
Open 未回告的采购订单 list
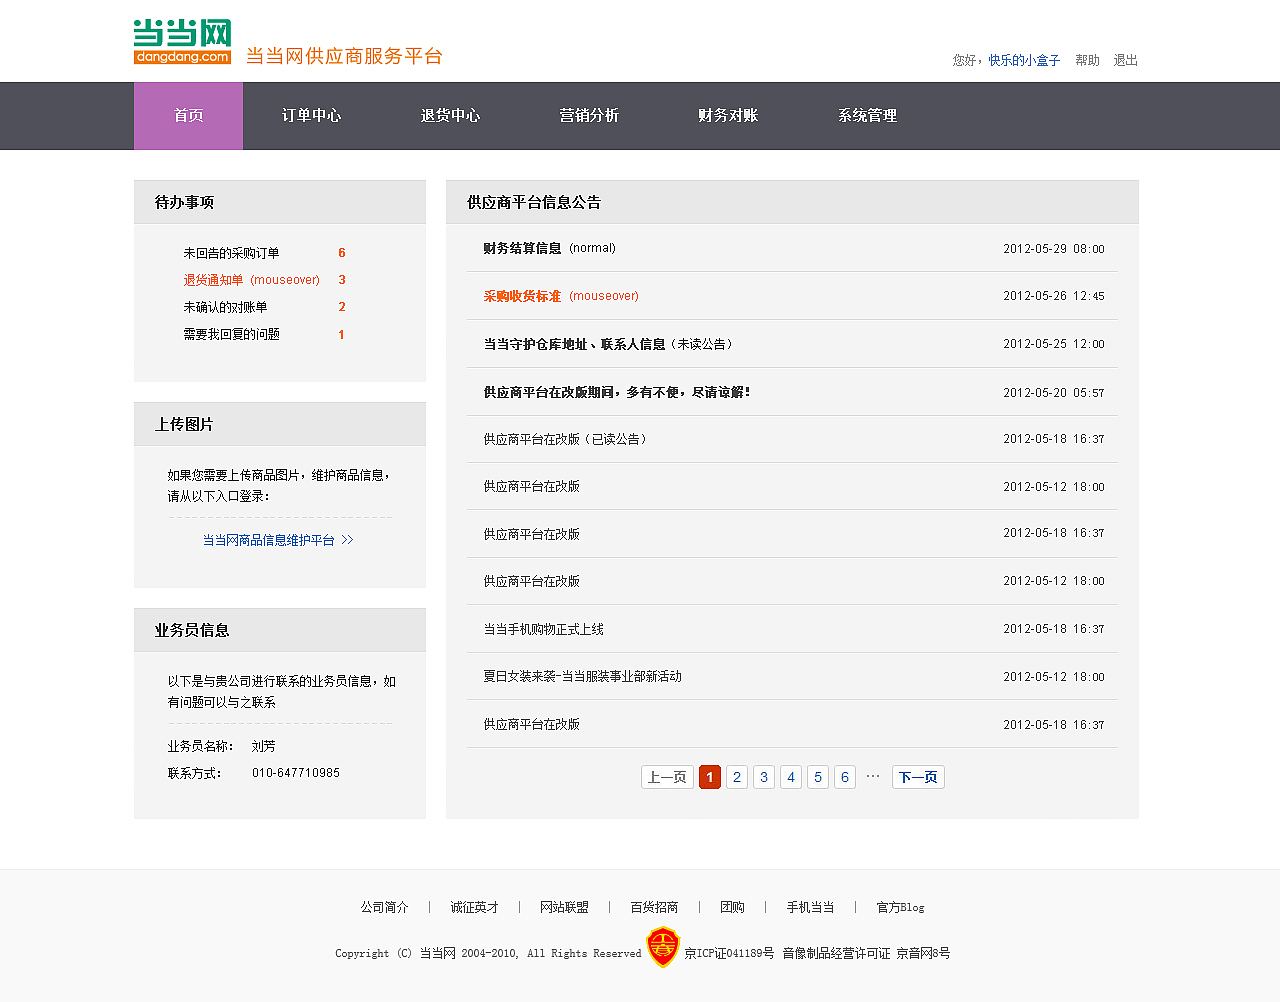[231, 252]
